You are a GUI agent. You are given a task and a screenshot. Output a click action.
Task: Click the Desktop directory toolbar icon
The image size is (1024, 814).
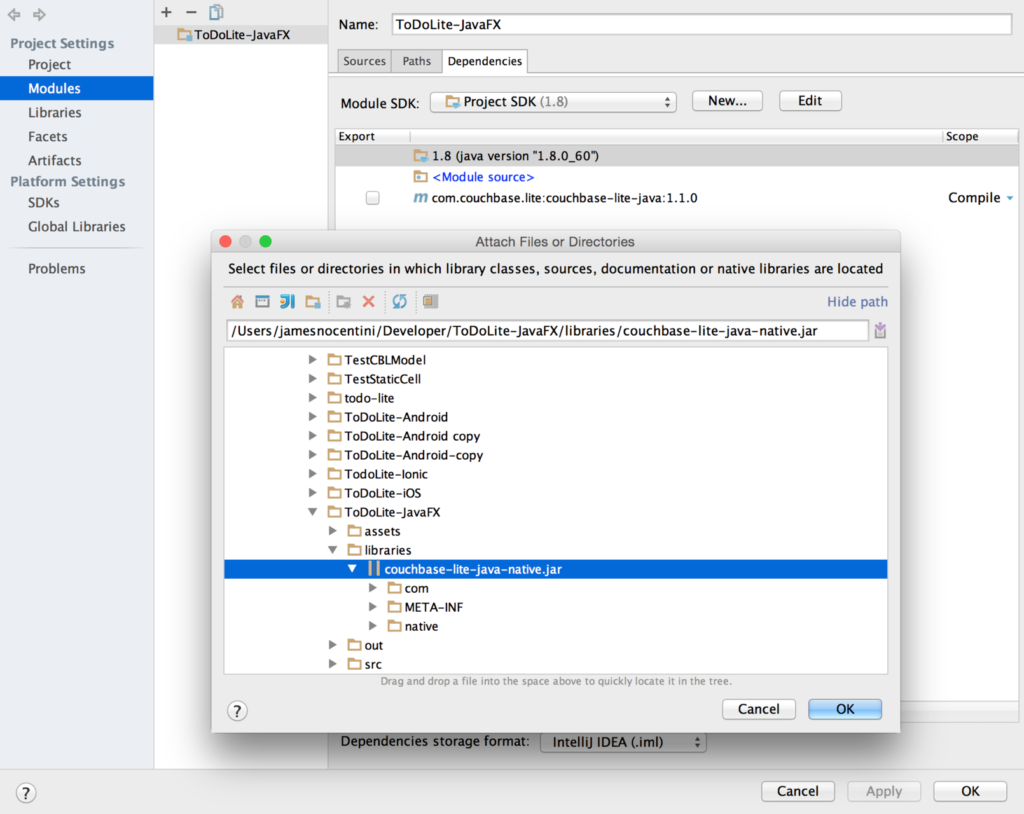(x=262, y=301)
